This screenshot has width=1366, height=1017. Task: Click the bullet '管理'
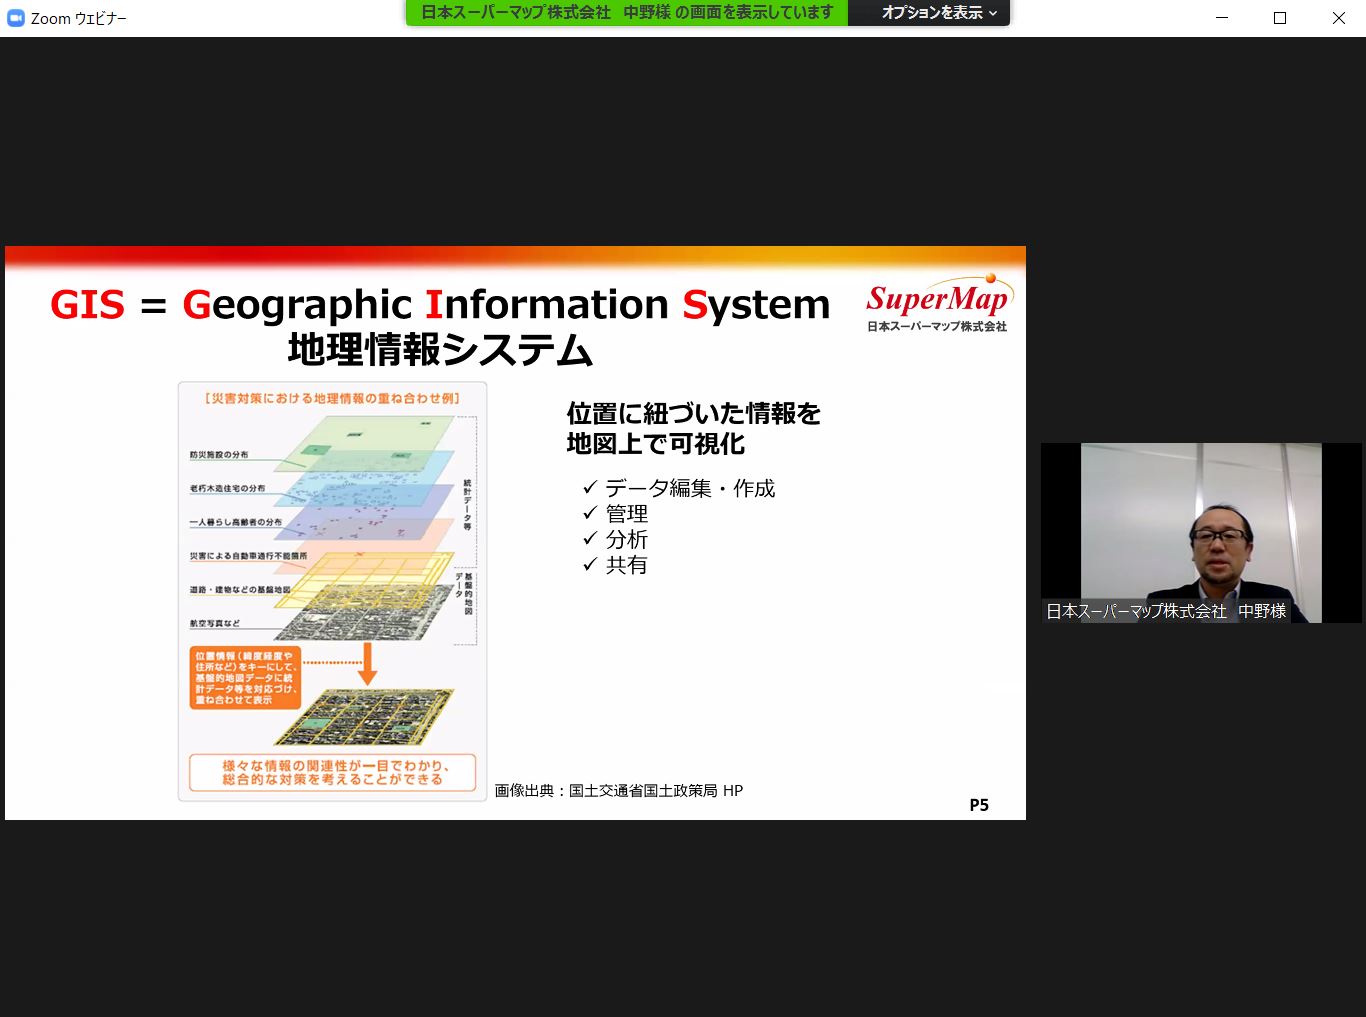point(627,514)
